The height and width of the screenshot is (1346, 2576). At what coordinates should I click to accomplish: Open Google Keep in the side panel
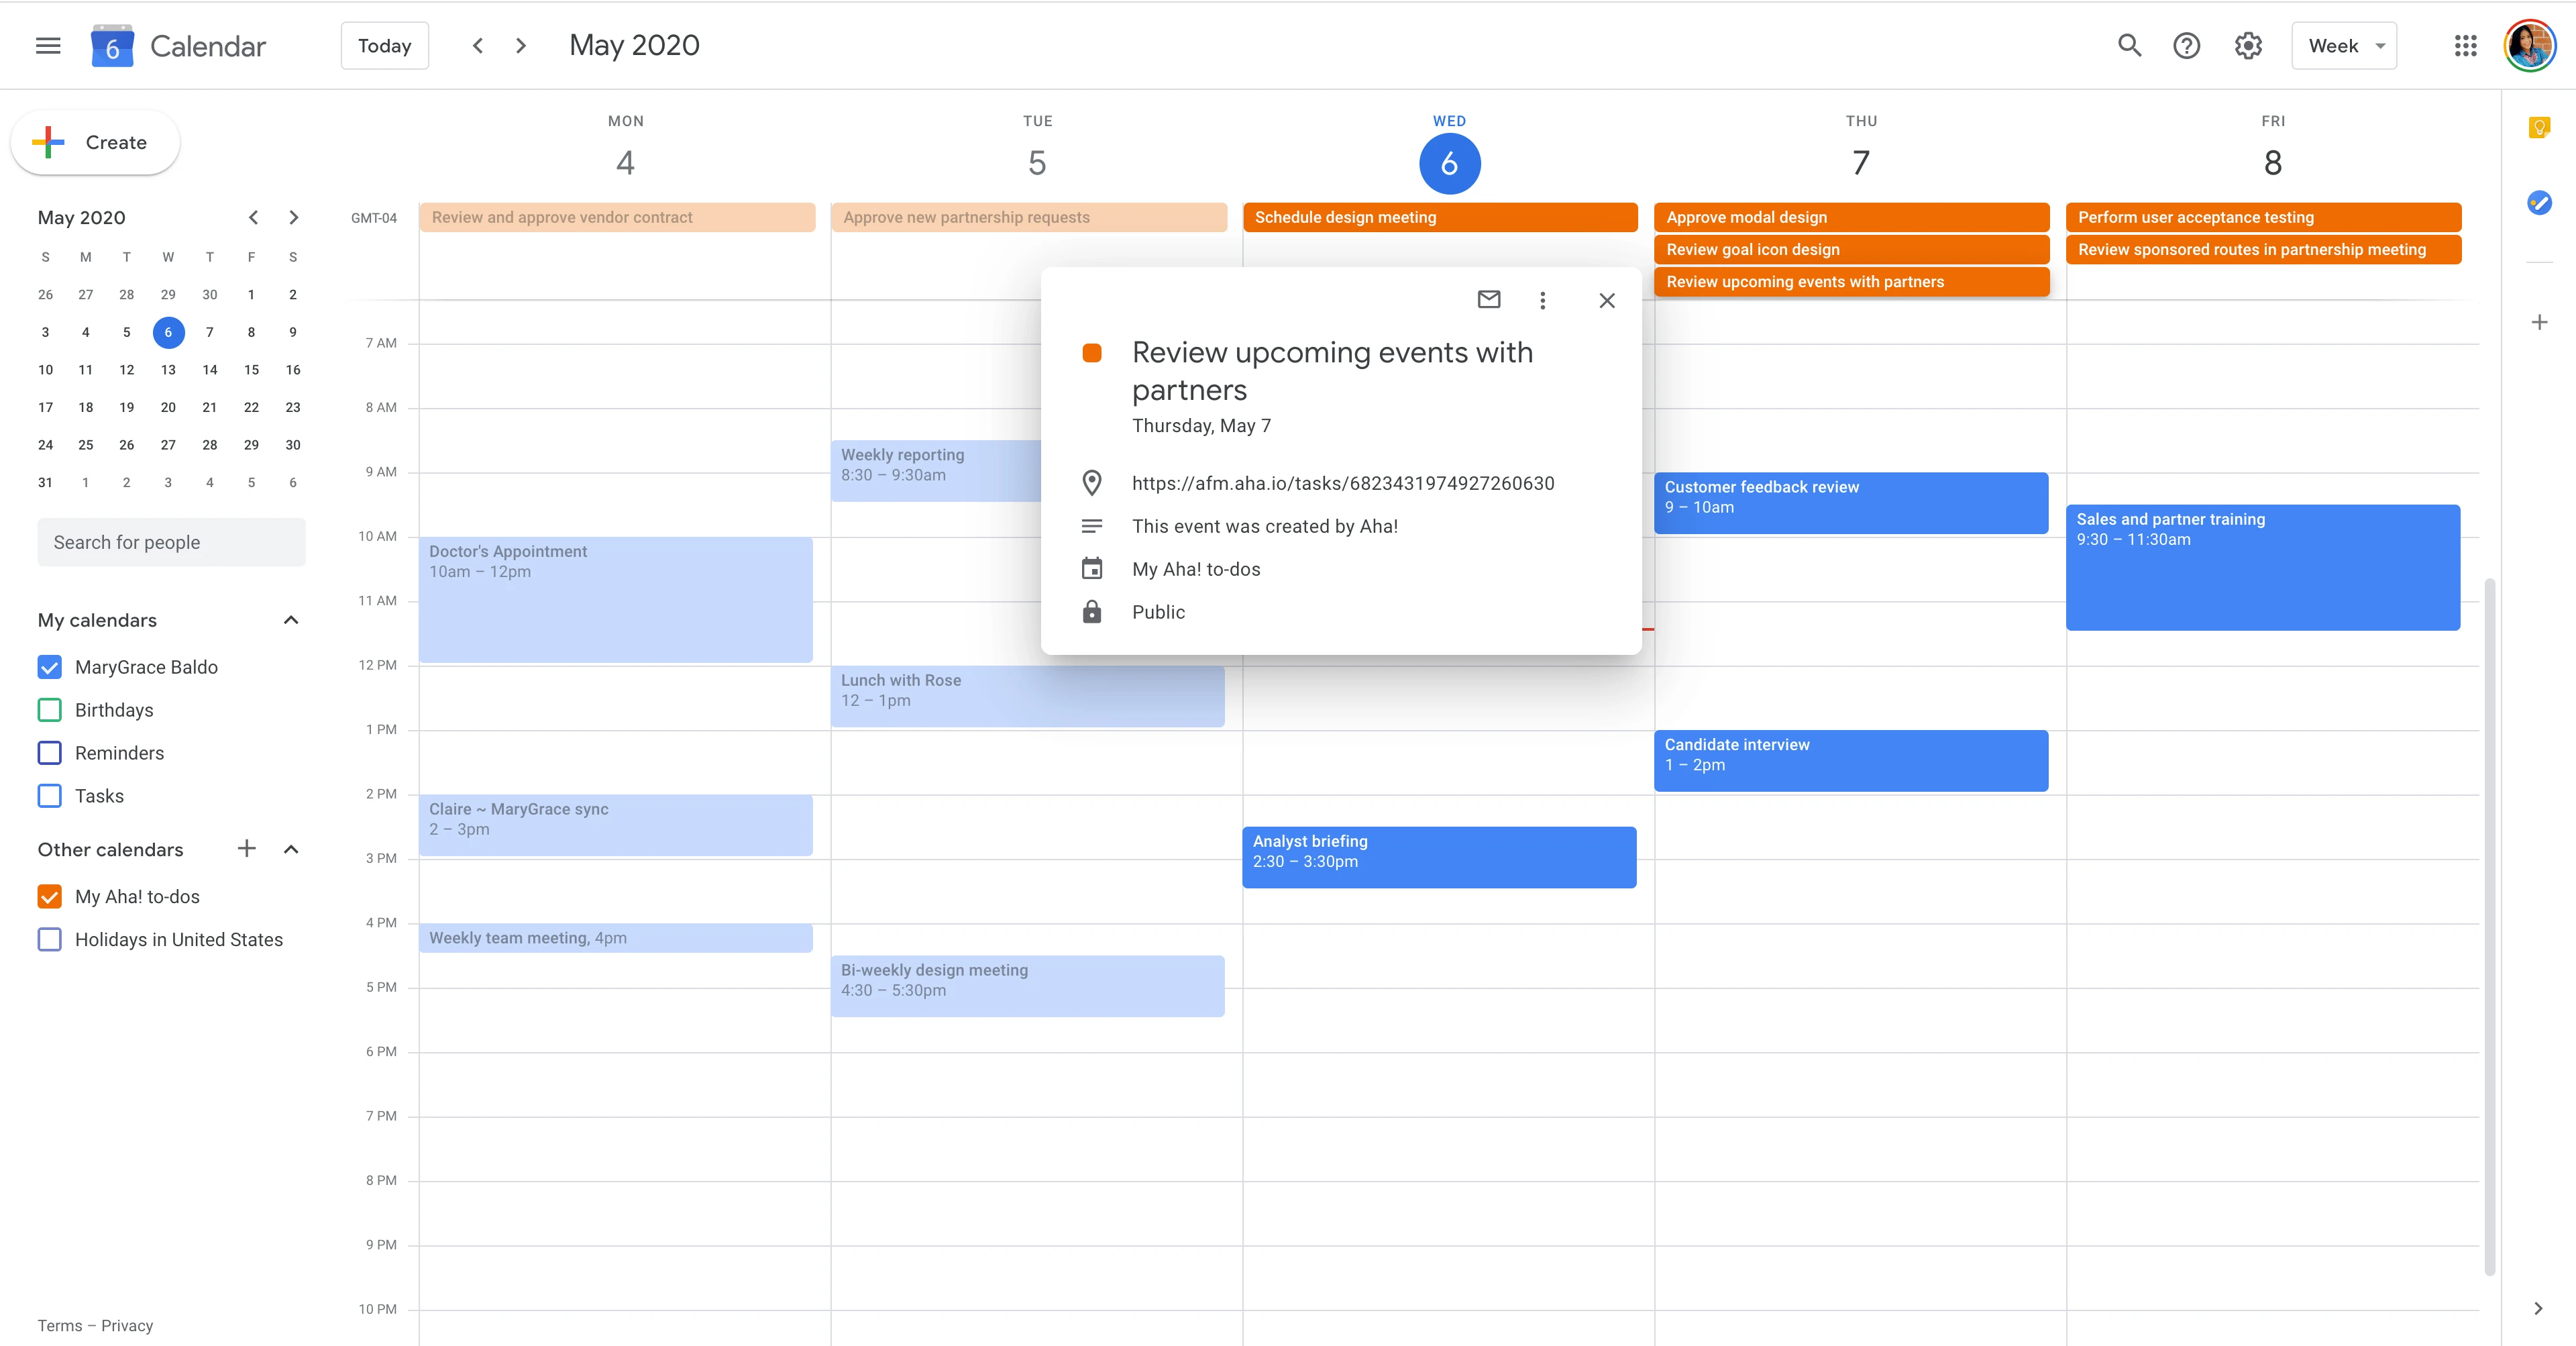2539,128
